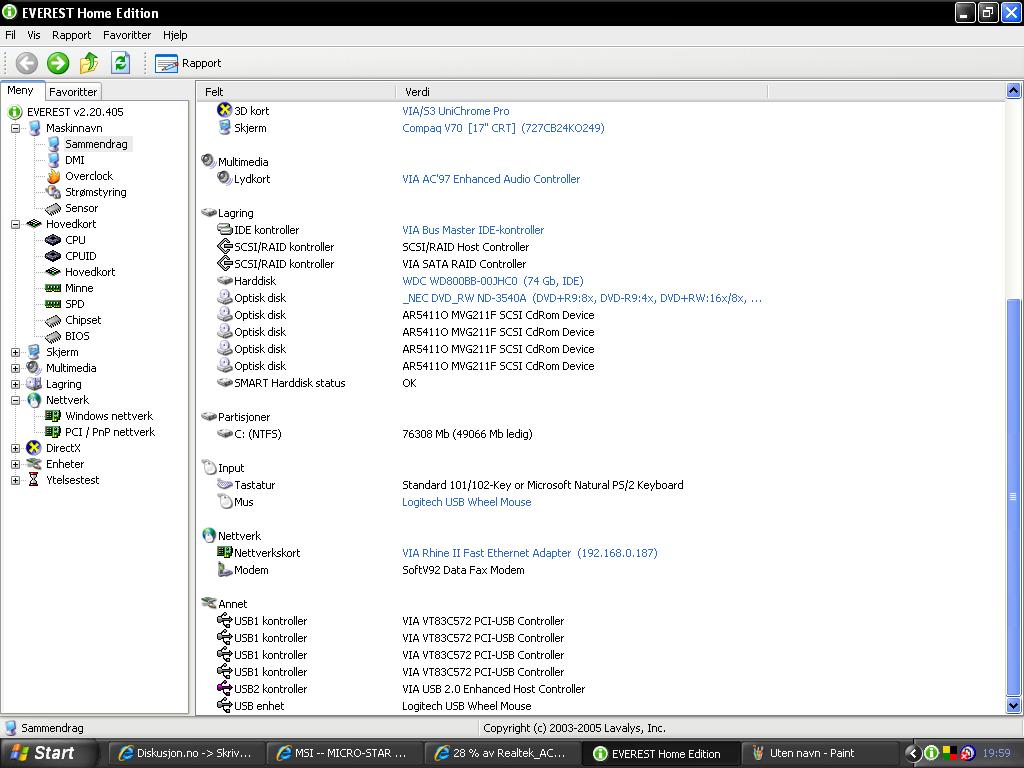Expand the Multimedia tree node
The image size is (1024, 768).
[x=15, y=368]
